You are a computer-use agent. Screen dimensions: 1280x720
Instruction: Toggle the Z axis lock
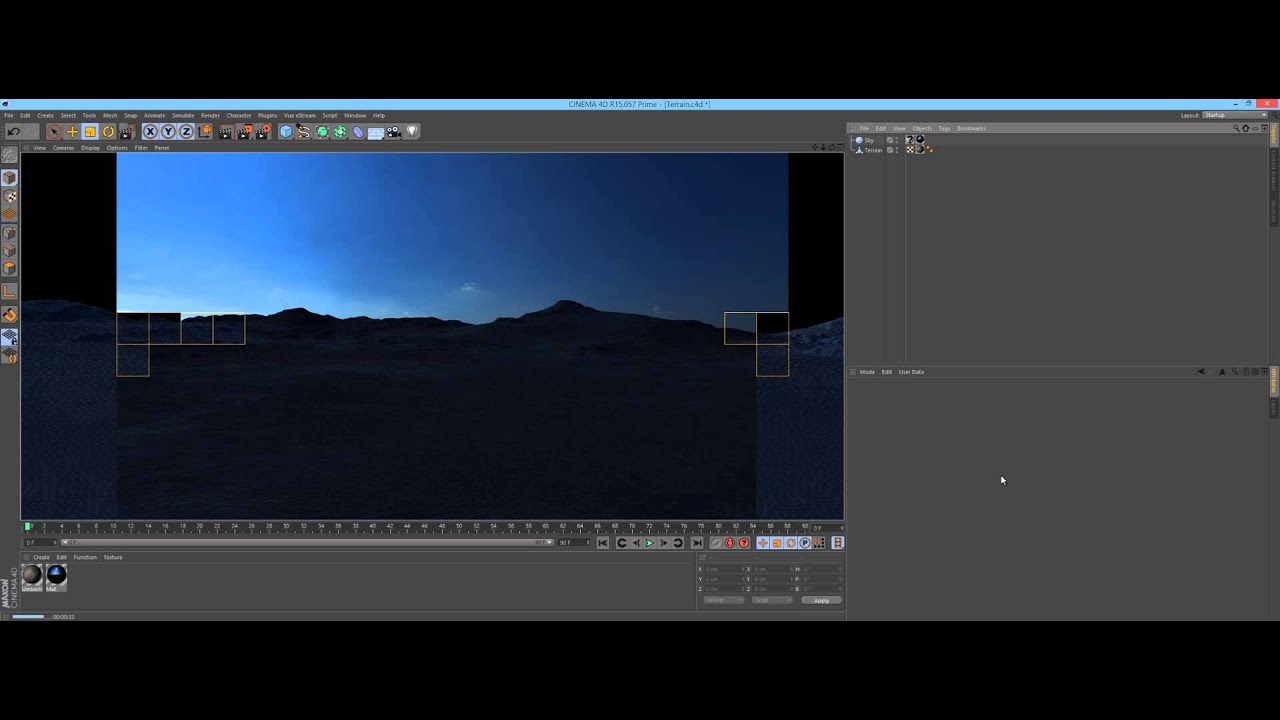pos(186,132)
